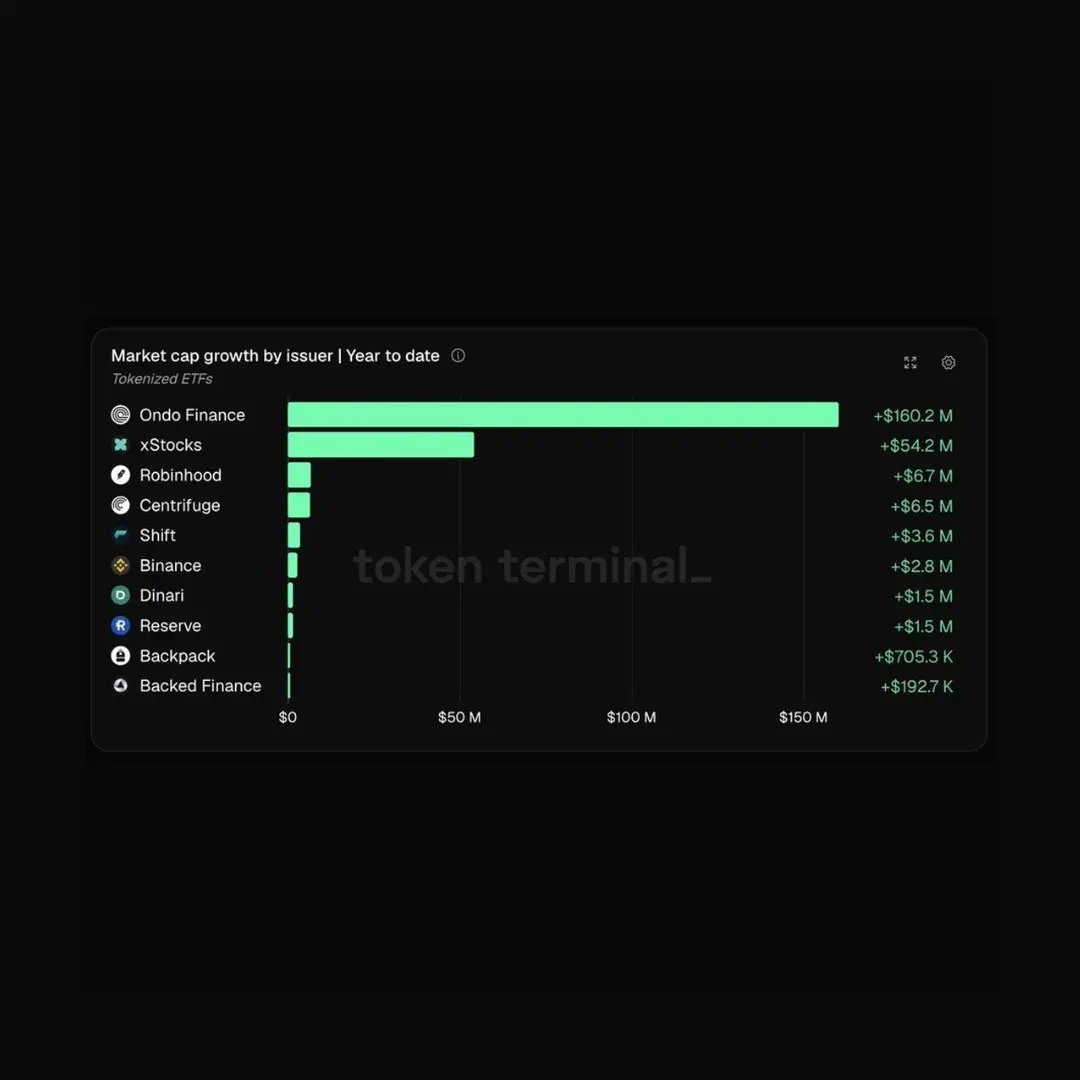Viewport: 1080px width, 1080px height.
Task: Click the Reserve logo icon
Action: 121,625
